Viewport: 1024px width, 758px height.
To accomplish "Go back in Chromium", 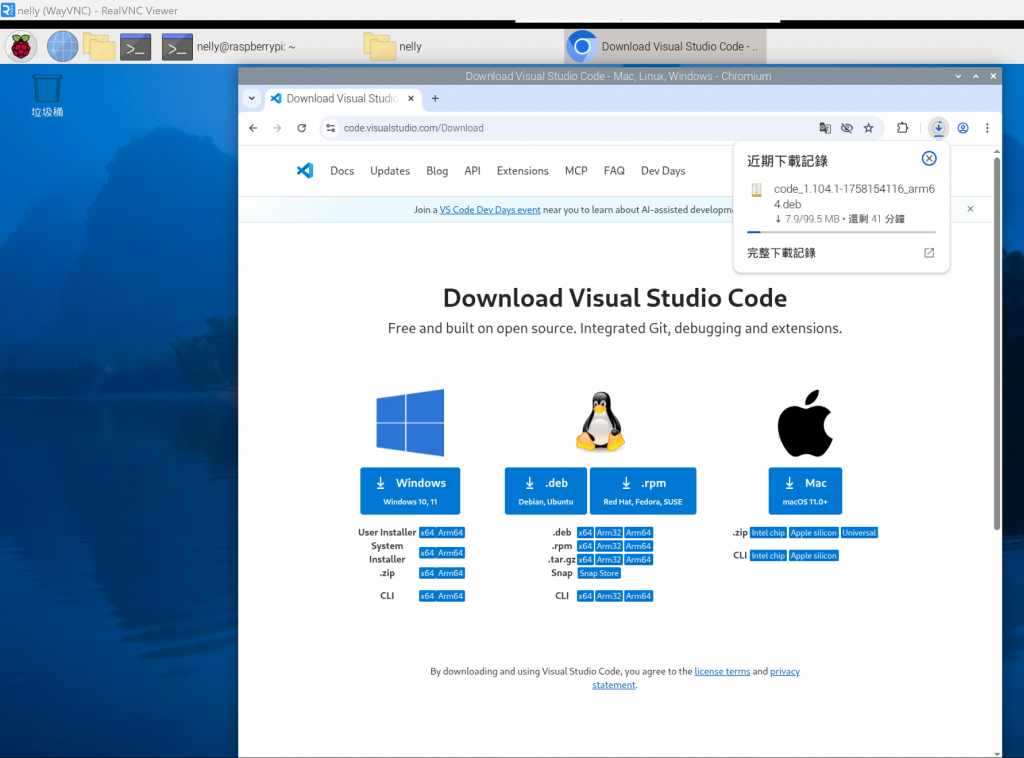I will pyautogui.click(x=253, y=128).
